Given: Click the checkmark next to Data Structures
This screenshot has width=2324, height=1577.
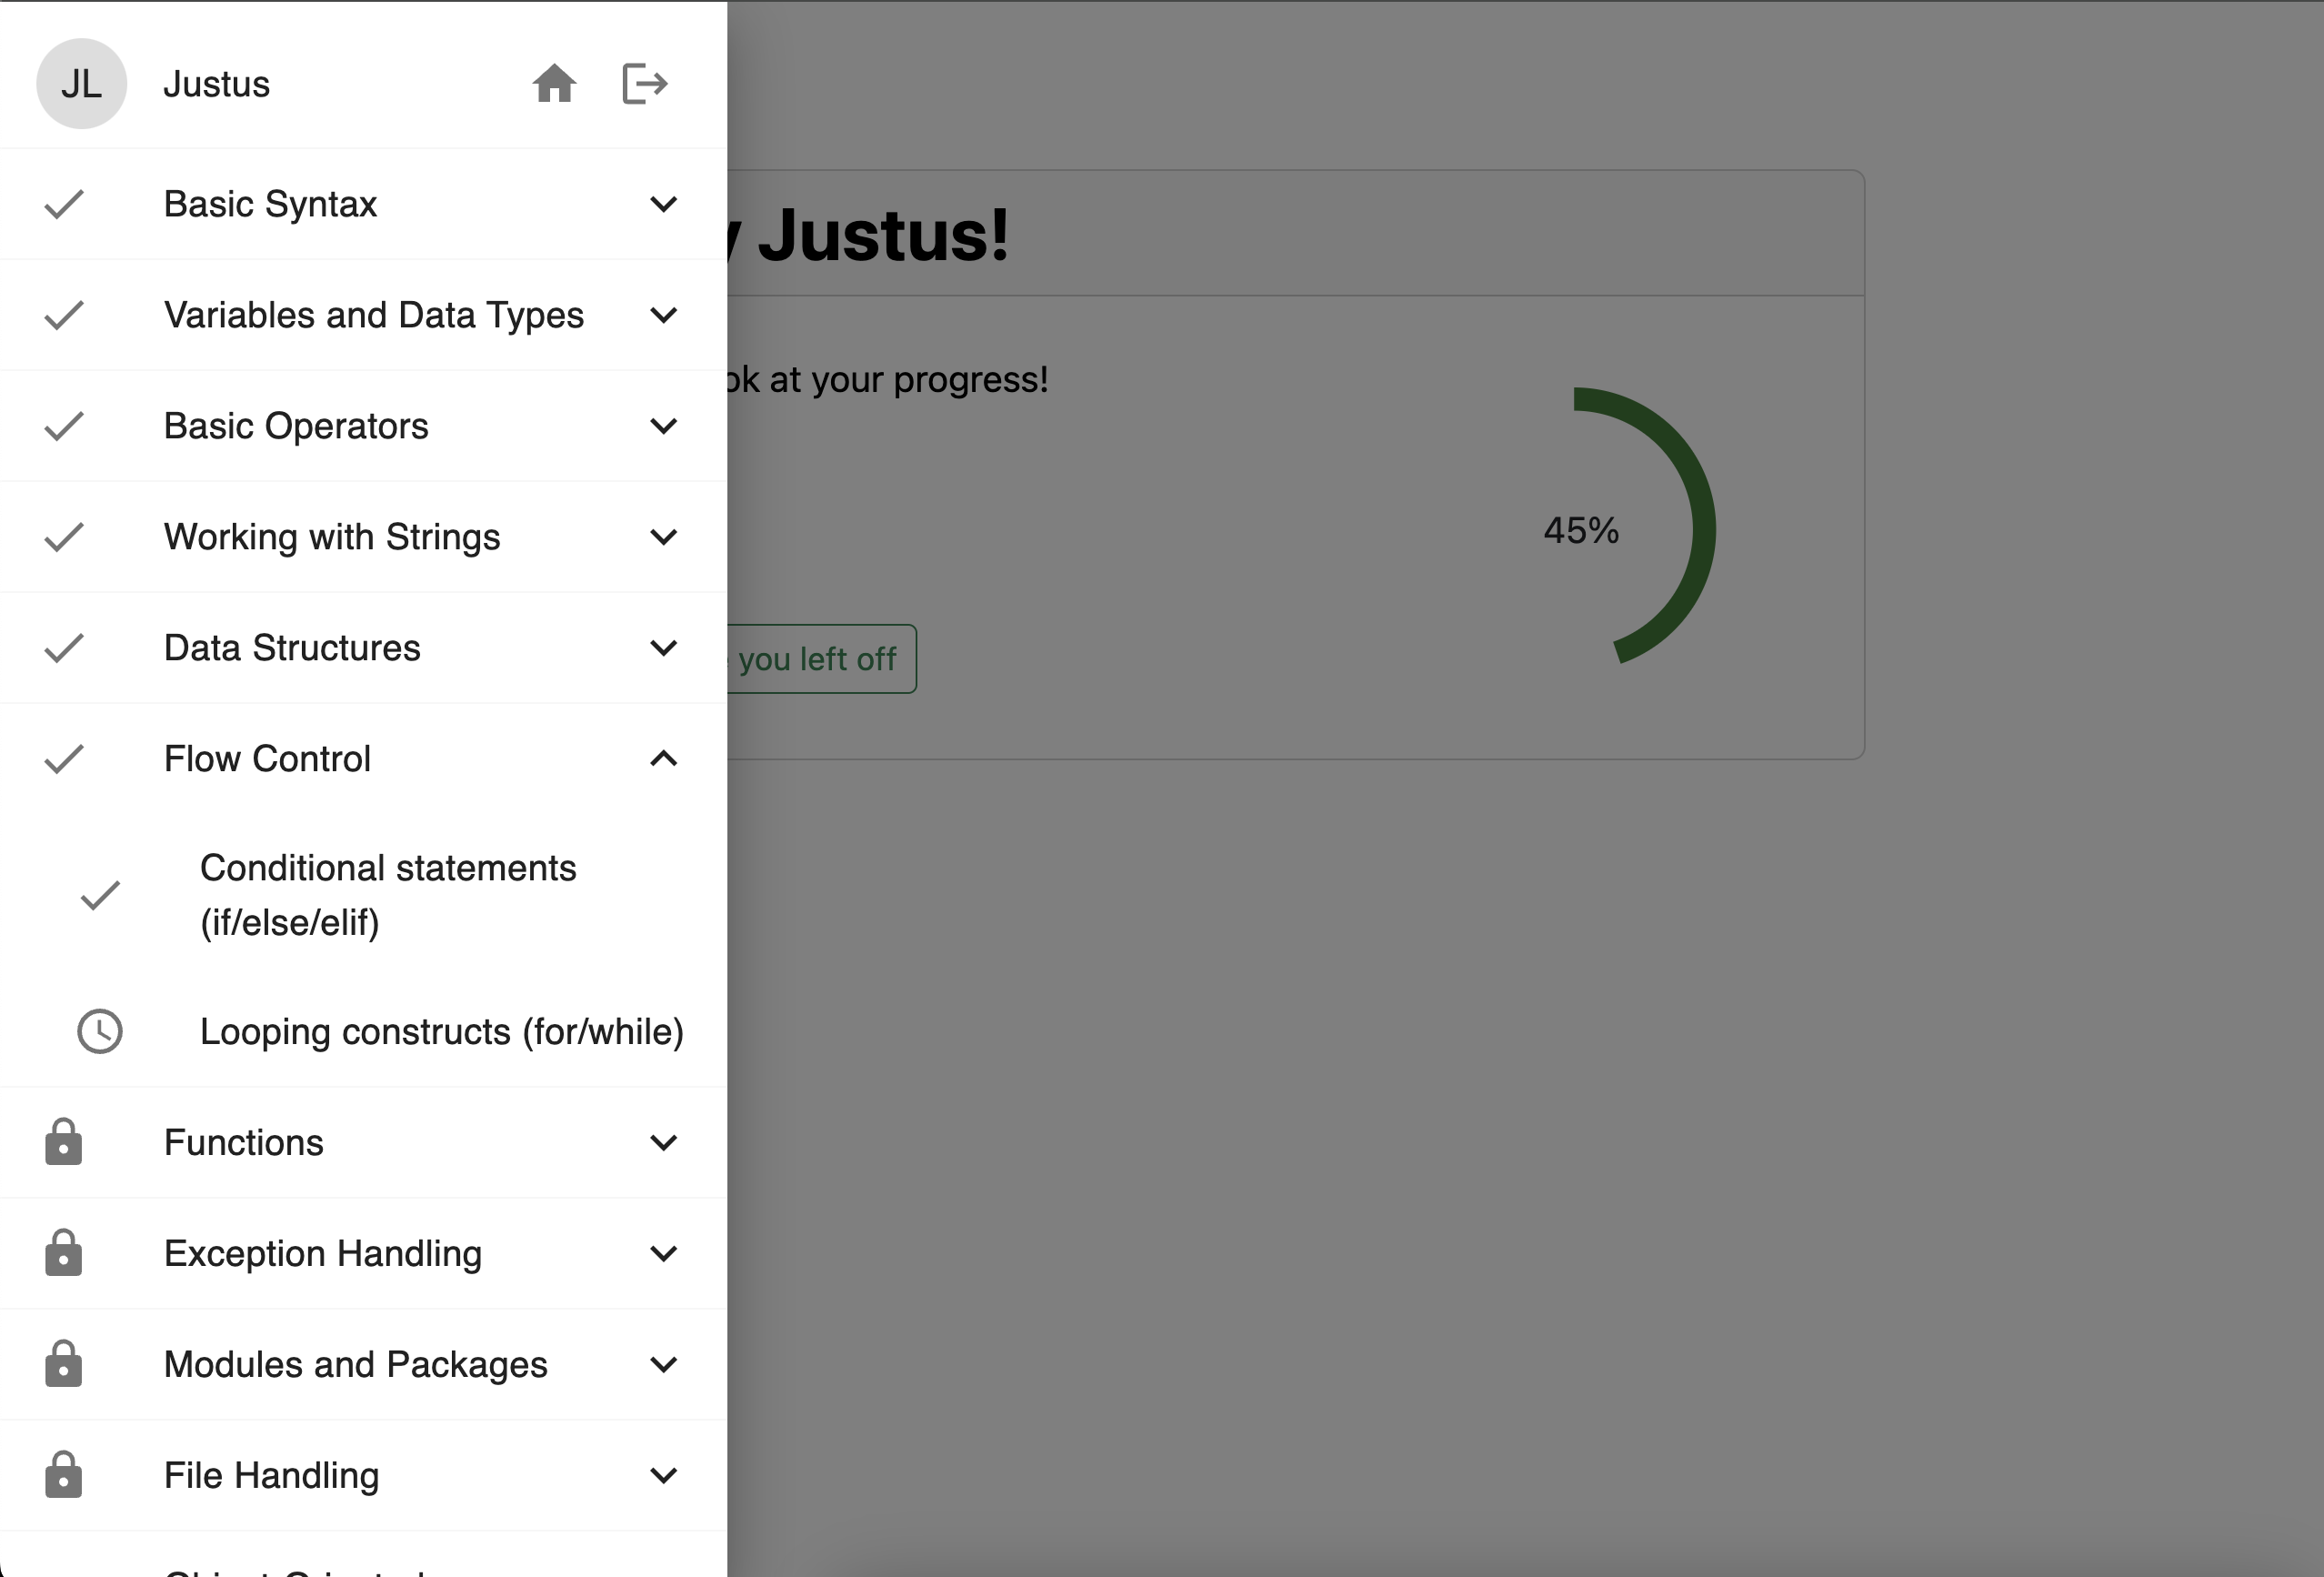Looking at the screenshot, I should pyautogui.click(x=64, y=648).
